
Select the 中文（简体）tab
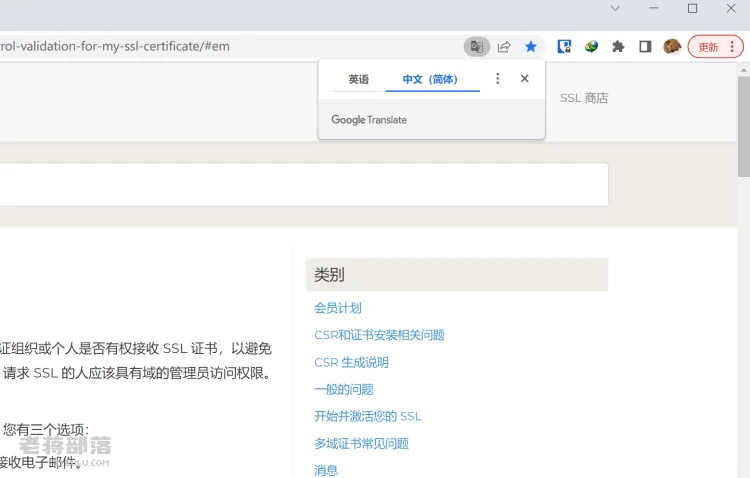tap(430, 79)
